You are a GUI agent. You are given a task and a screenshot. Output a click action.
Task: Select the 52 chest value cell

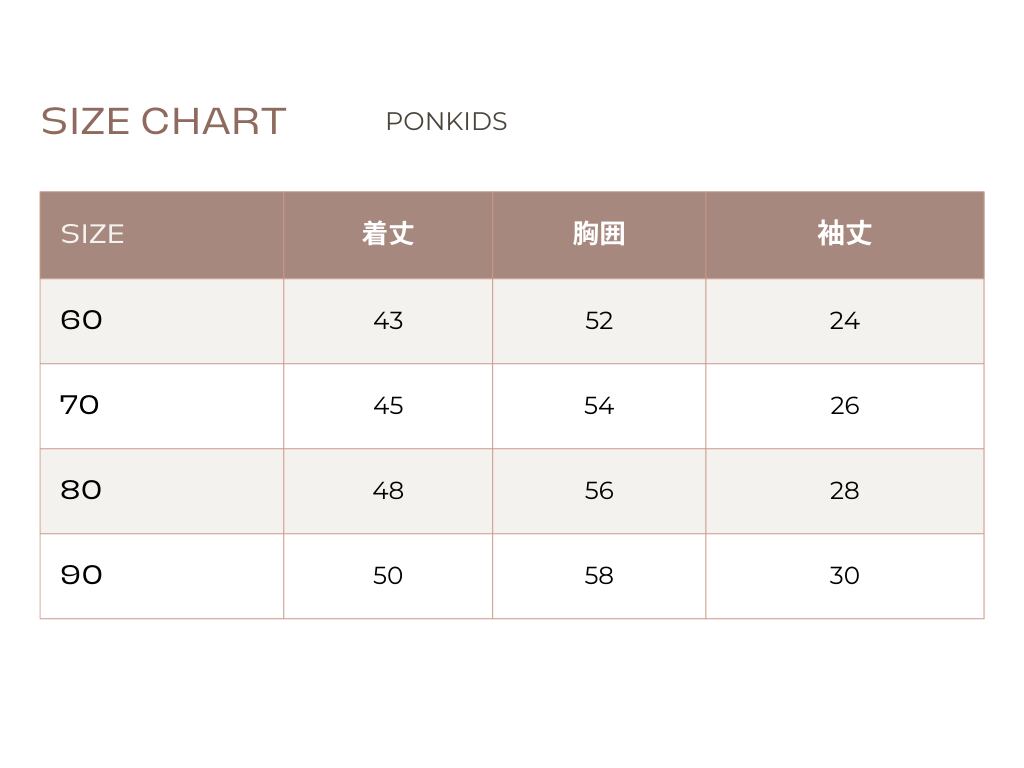pos(599,321)
